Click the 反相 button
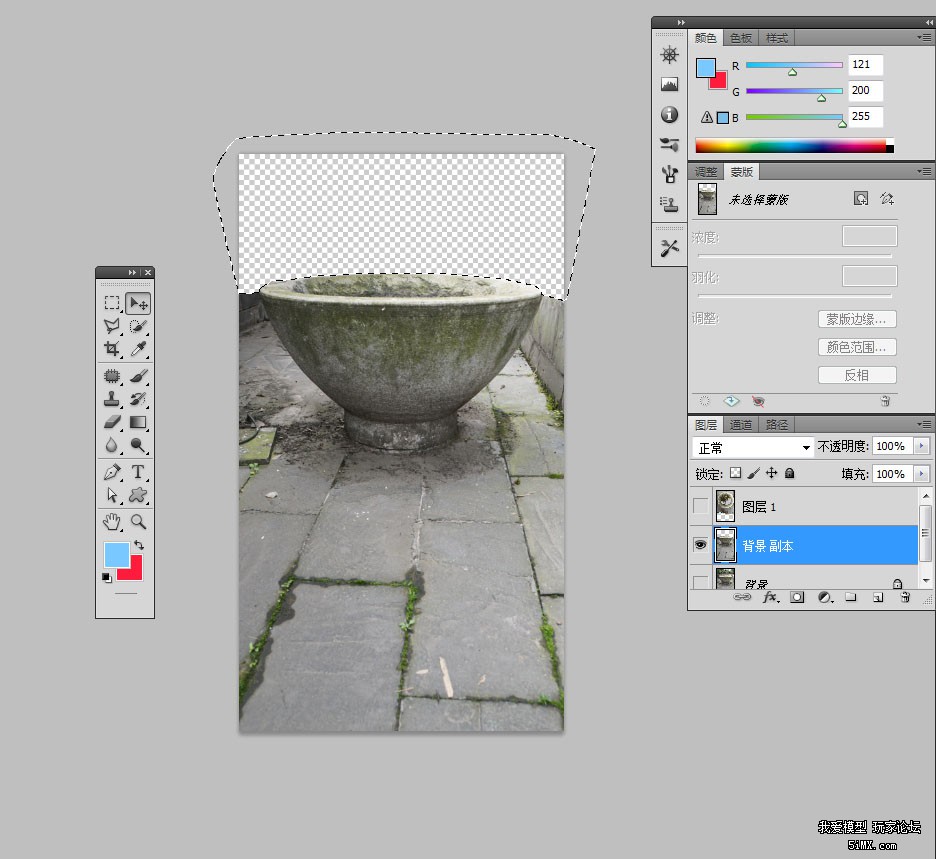936x859 pixels. [x=856, y=375]
